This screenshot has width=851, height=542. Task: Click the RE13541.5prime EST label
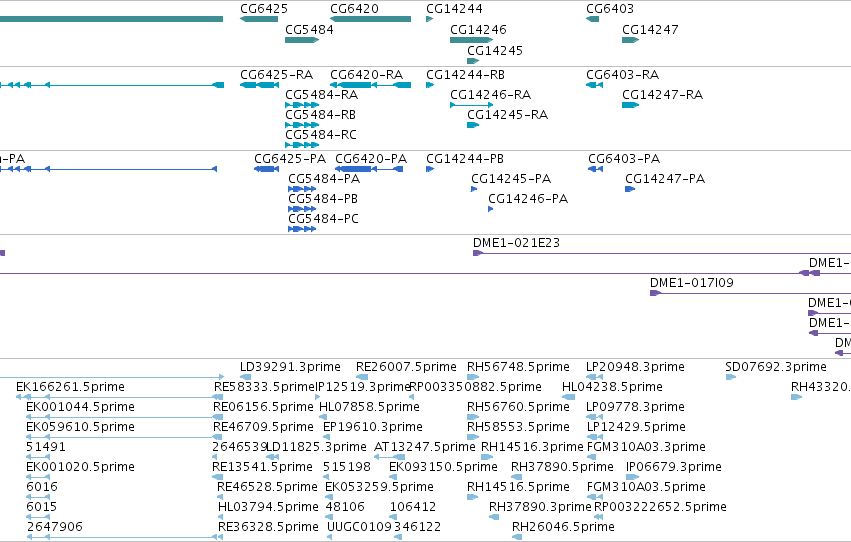pyautogui.click(x=262, y=468)
